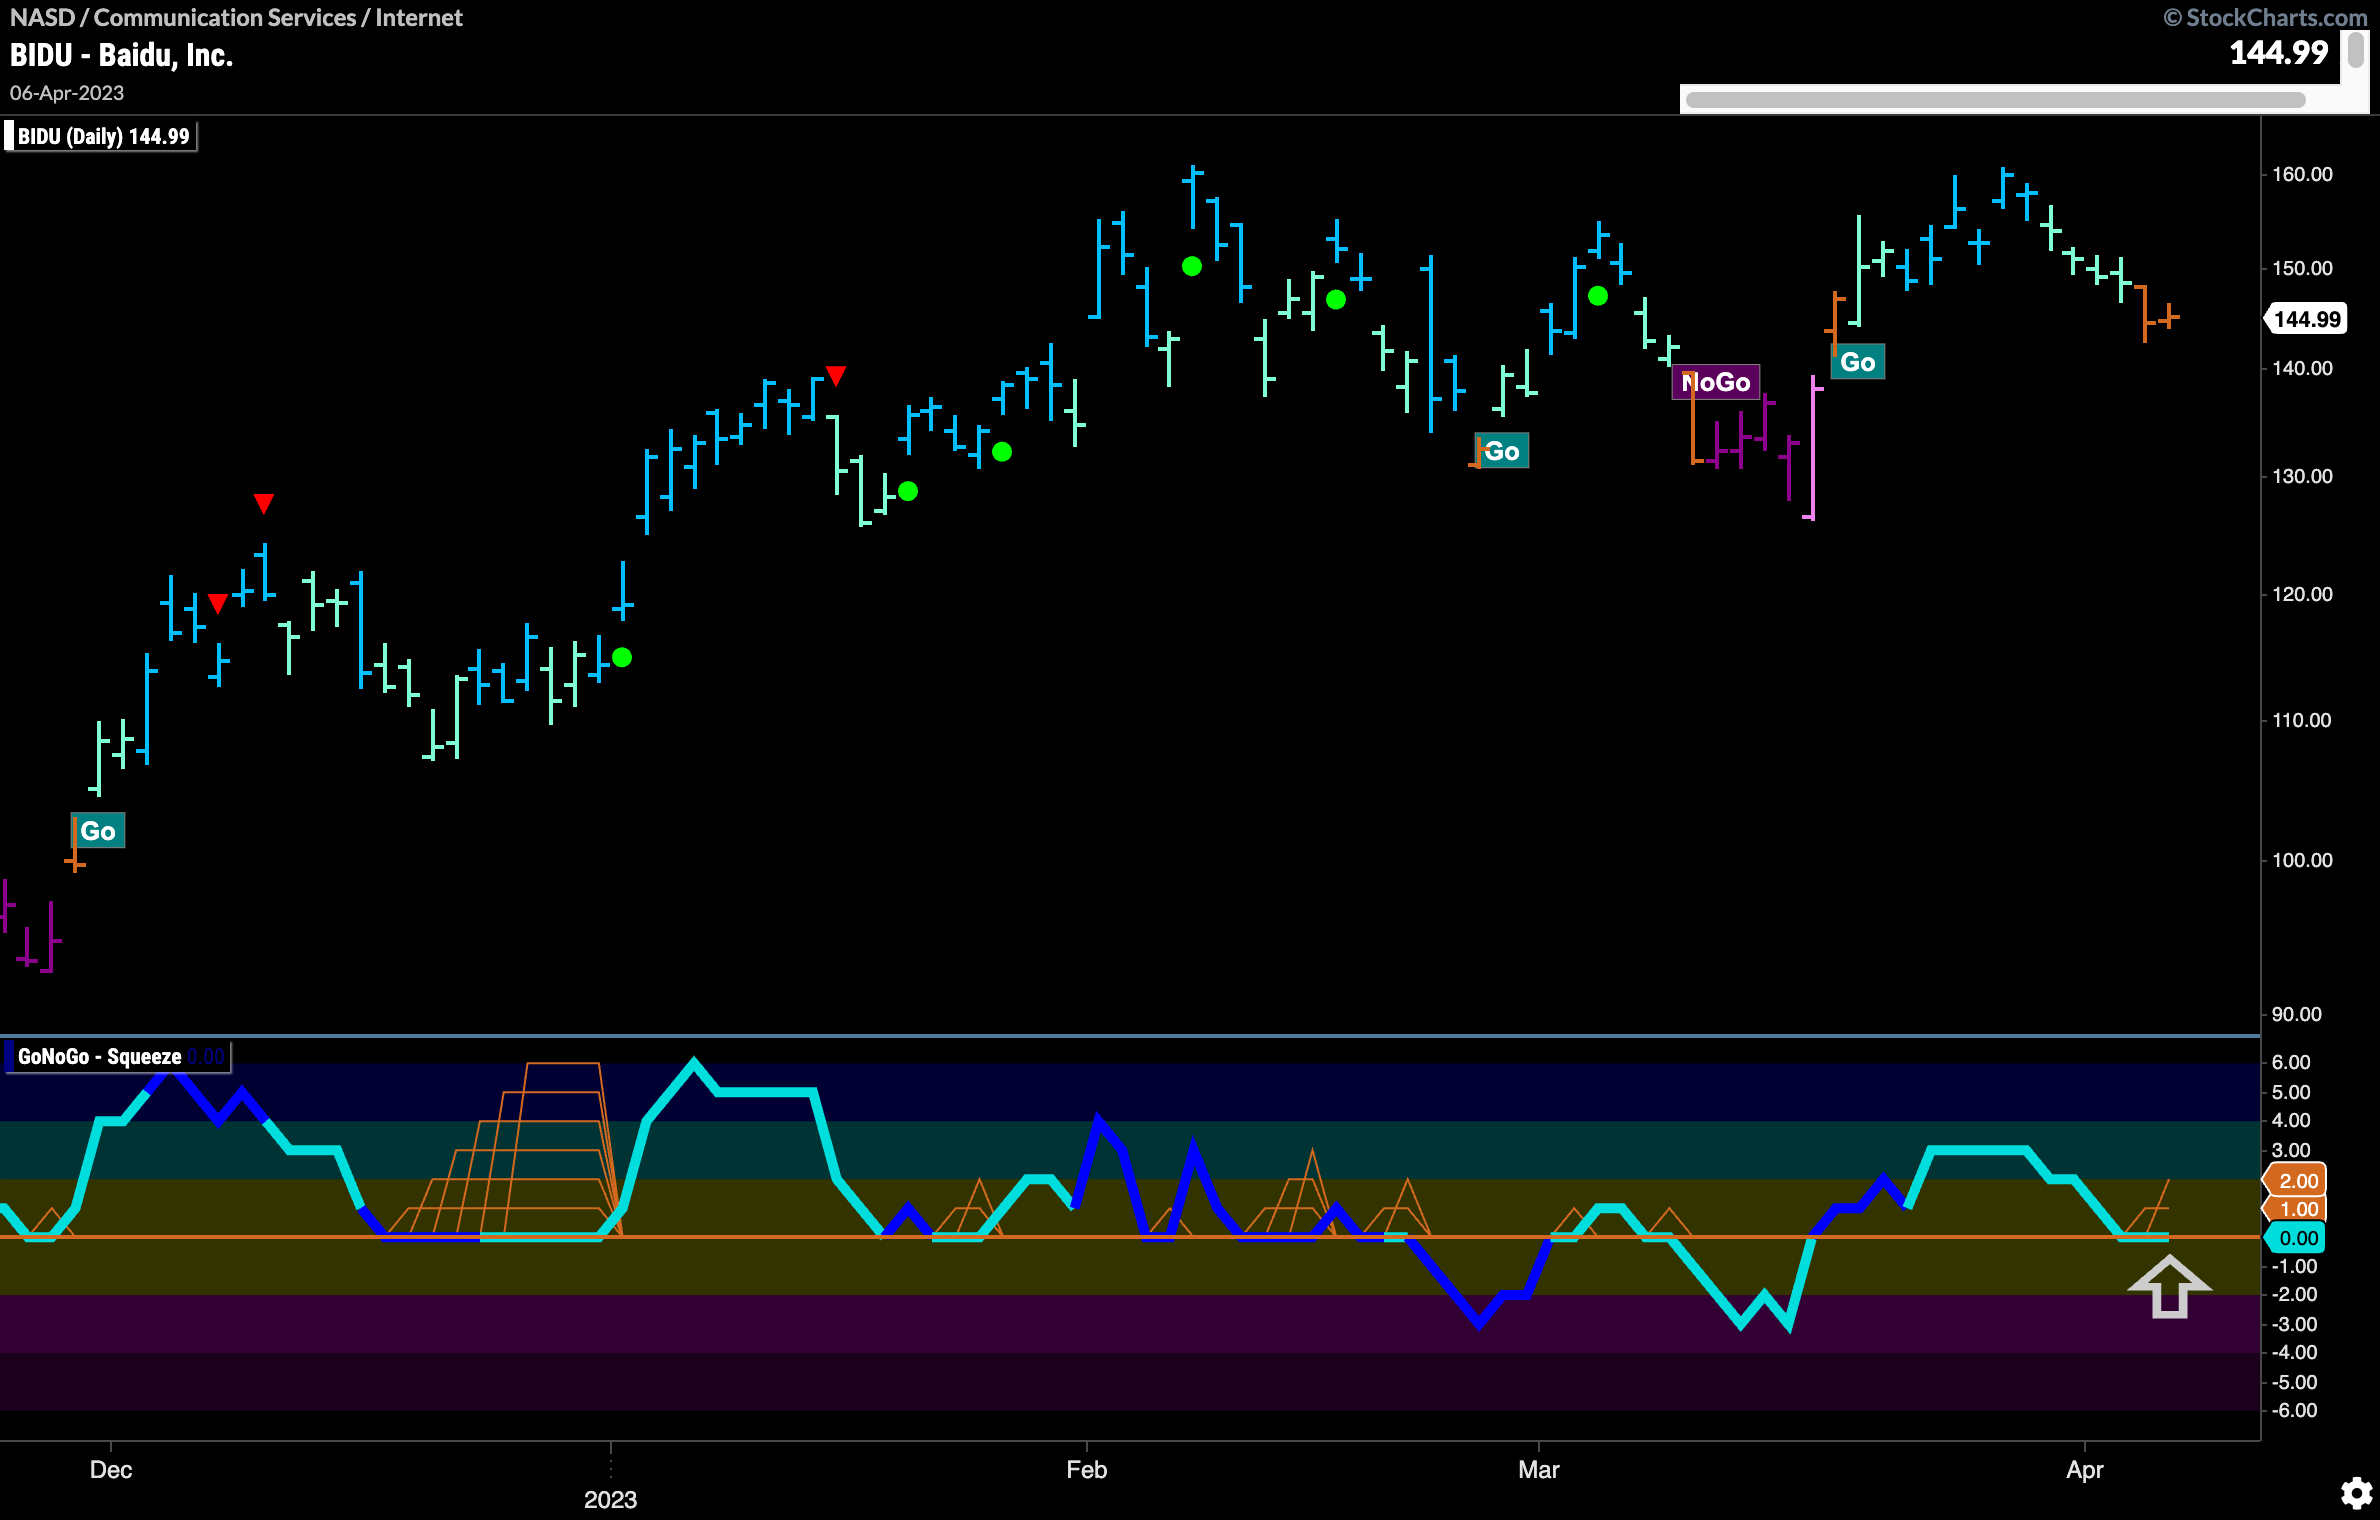
Task: Click the 160.00 price axis label
Action: click(x=2302, y=174)
